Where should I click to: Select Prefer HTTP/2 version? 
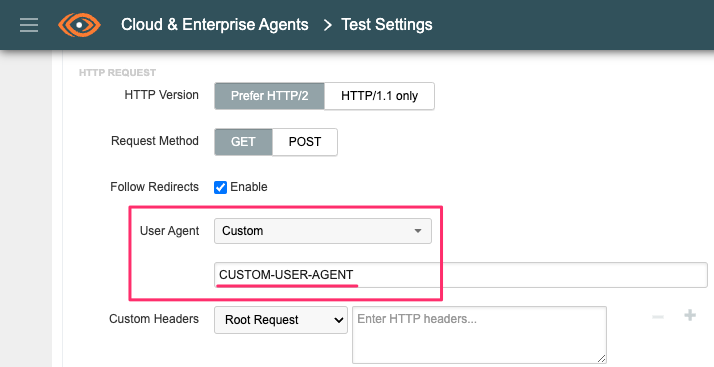270,96
